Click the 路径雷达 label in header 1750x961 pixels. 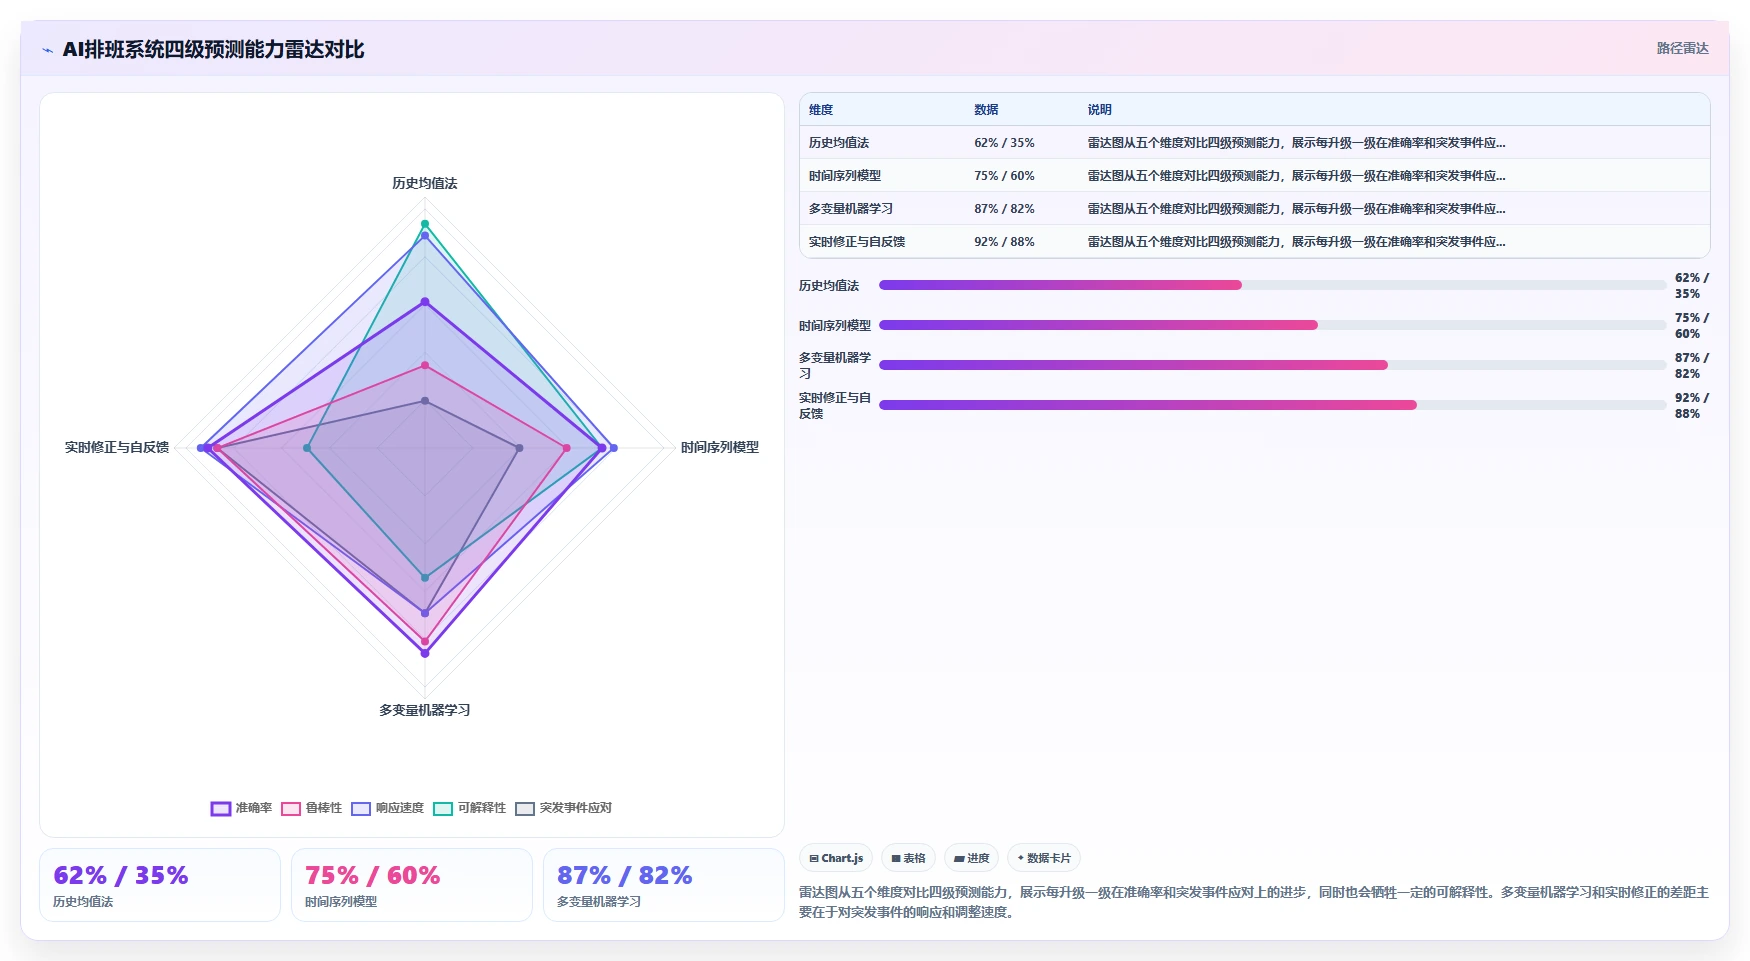1683,48
